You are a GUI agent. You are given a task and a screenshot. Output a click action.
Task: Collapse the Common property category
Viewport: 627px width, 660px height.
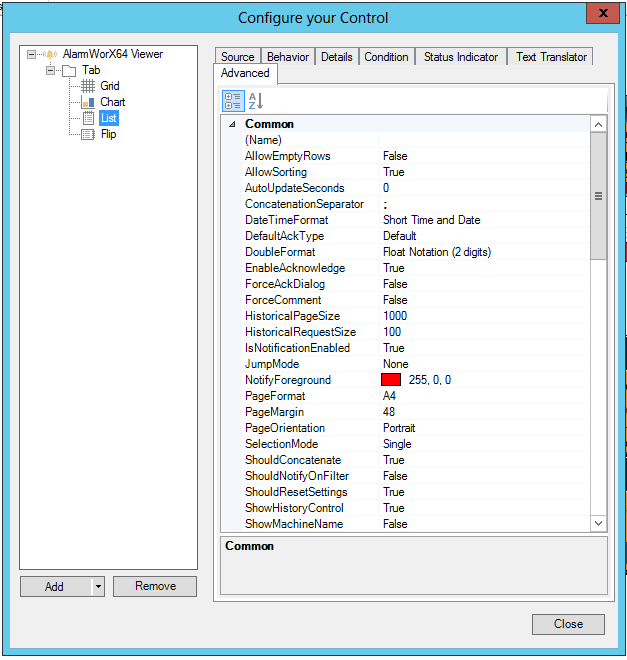(233, 124)
